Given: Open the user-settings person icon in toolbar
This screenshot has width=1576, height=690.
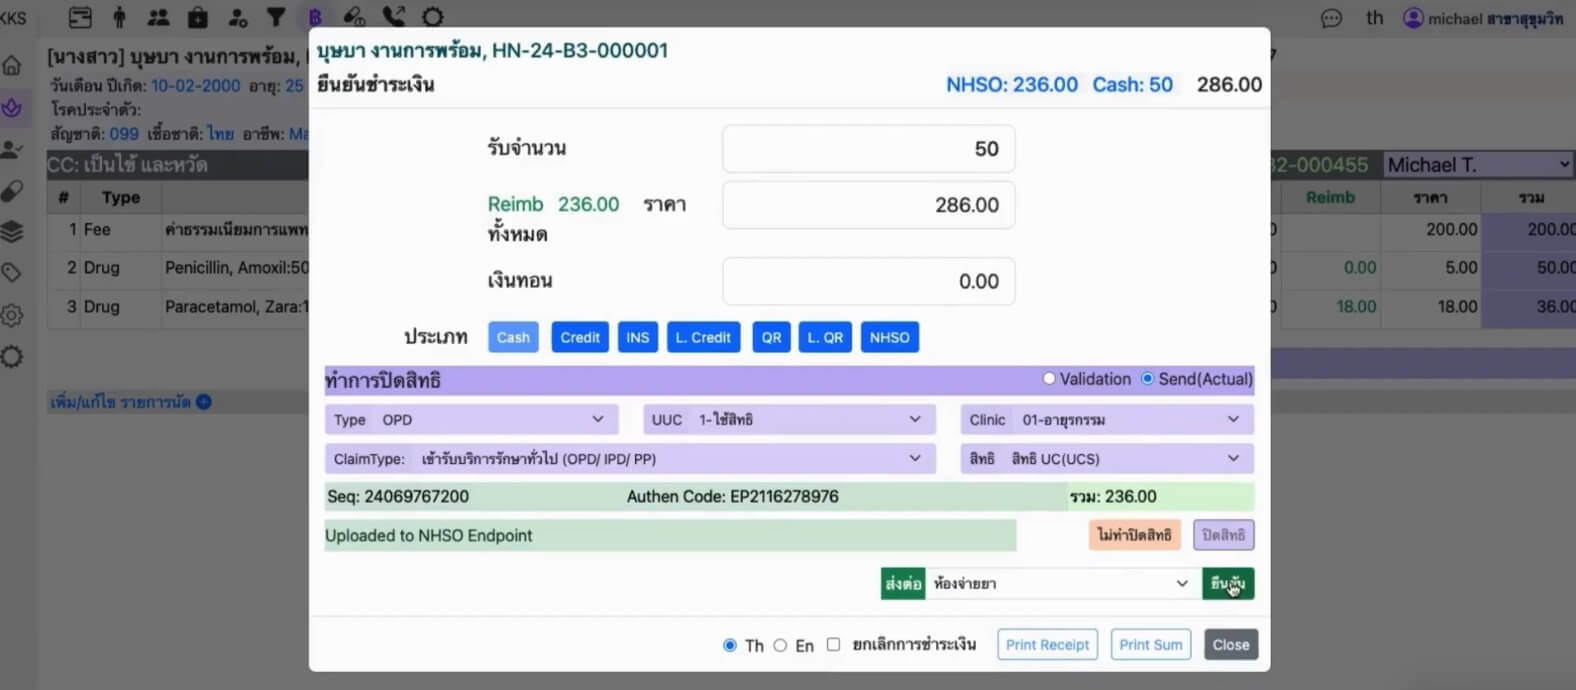Looking at the screenshot, I should 237,17.
